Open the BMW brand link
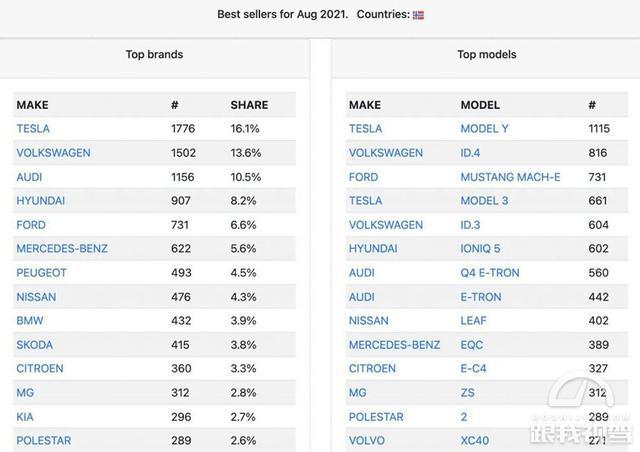 pyautogui.click(x=30, y=321)
